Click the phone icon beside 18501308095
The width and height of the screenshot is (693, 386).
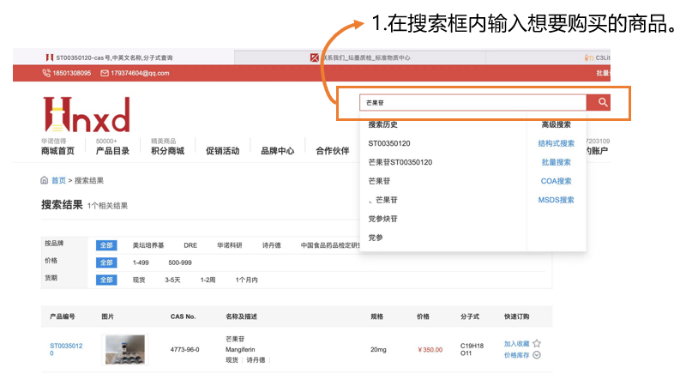tap(46, 73)
